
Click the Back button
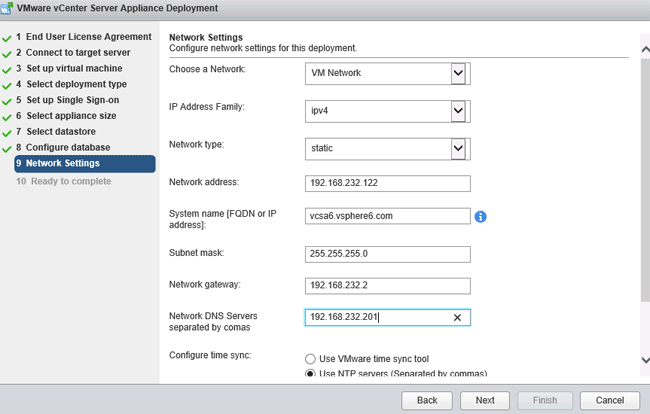click(x=427, y=400)
